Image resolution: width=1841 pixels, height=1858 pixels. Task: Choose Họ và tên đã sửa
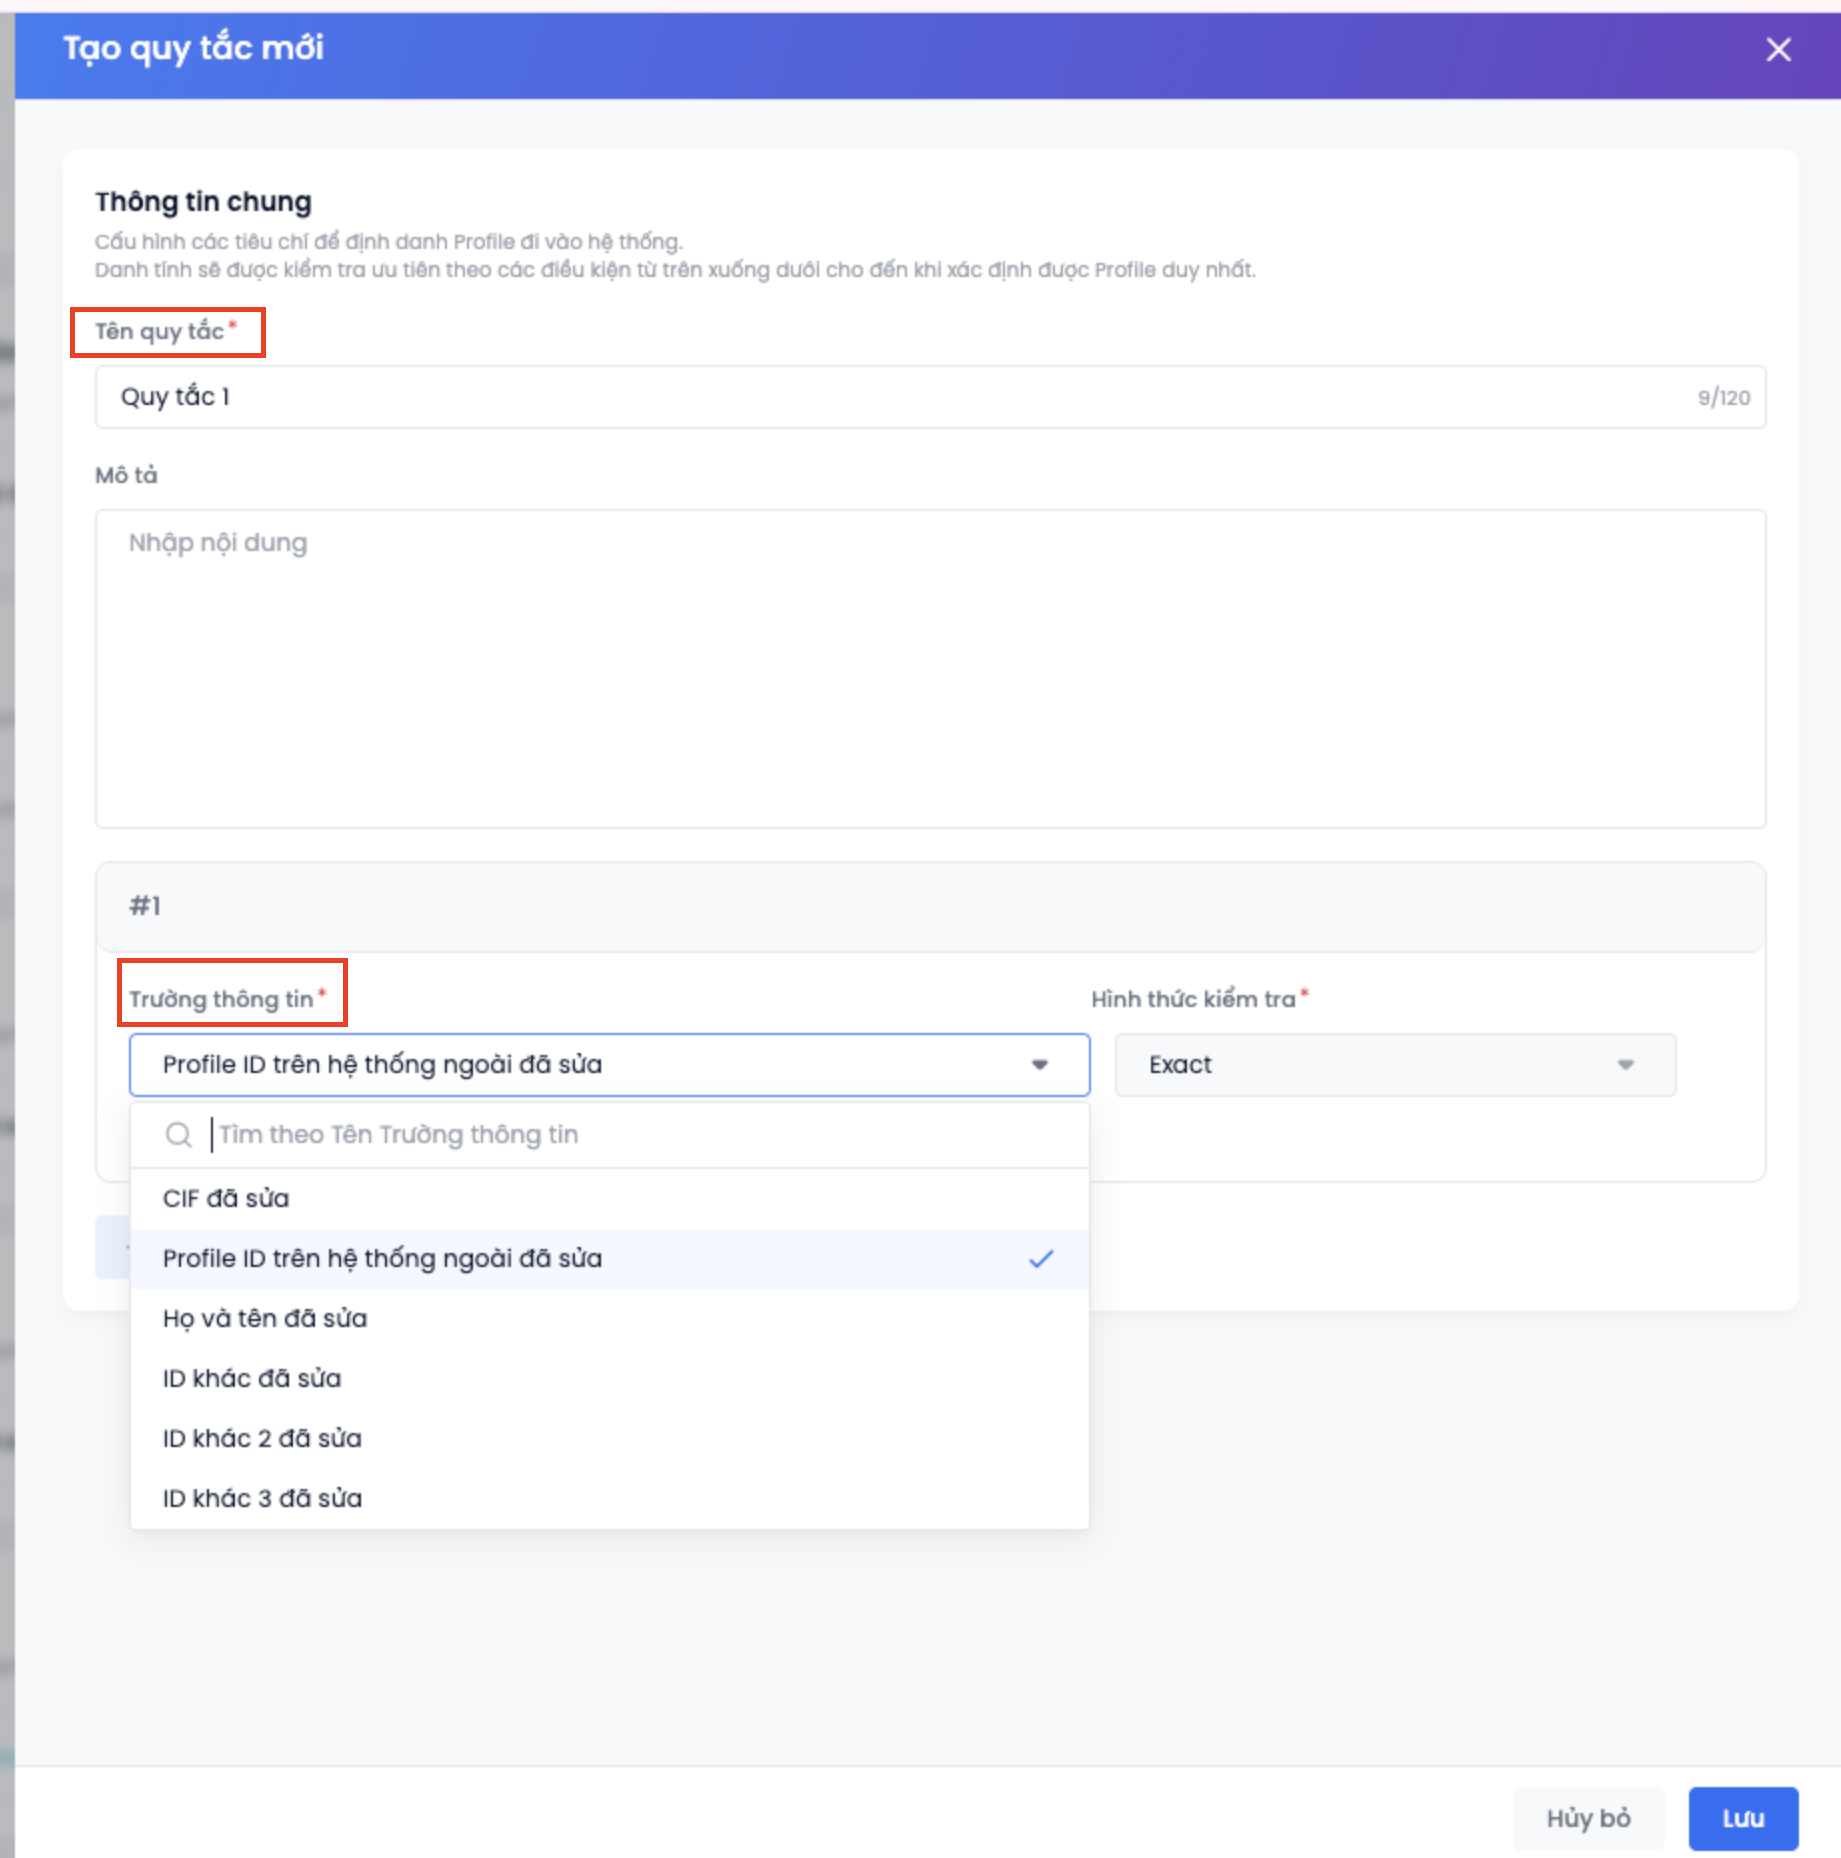265,1319
